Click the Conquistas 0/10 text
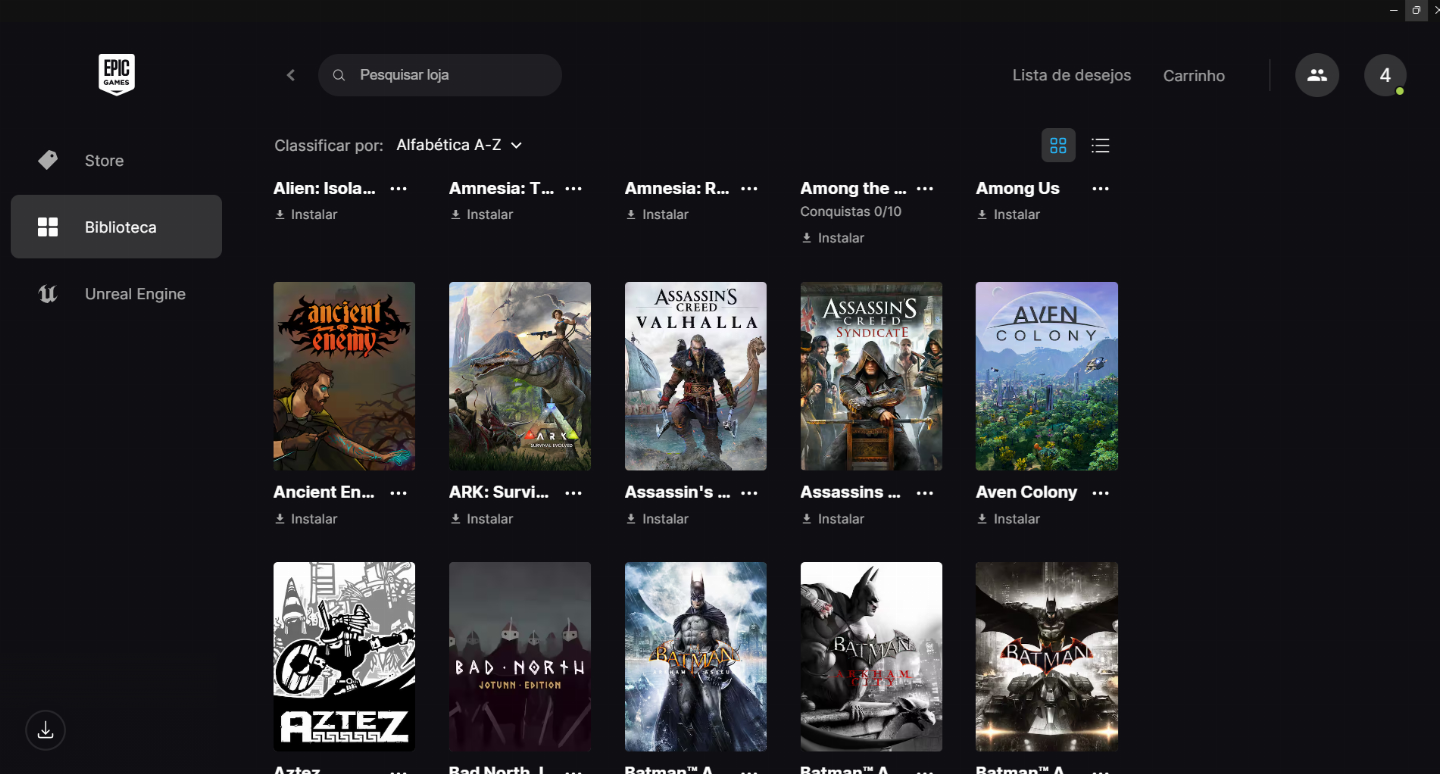 [851, 212]
